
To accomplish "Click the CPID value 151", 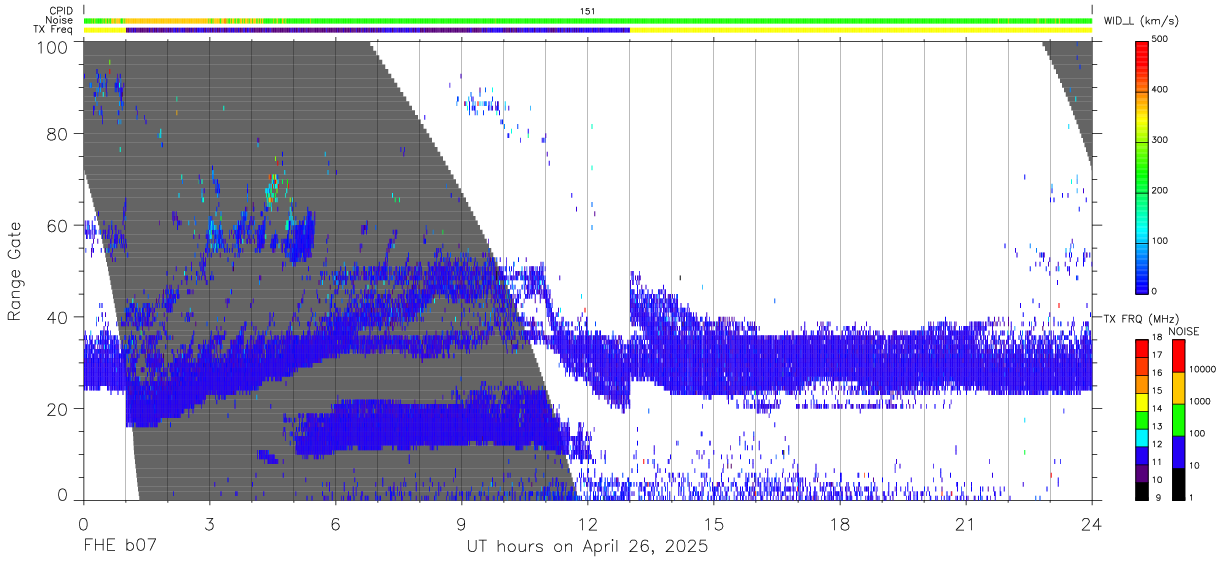I will 588,11.
